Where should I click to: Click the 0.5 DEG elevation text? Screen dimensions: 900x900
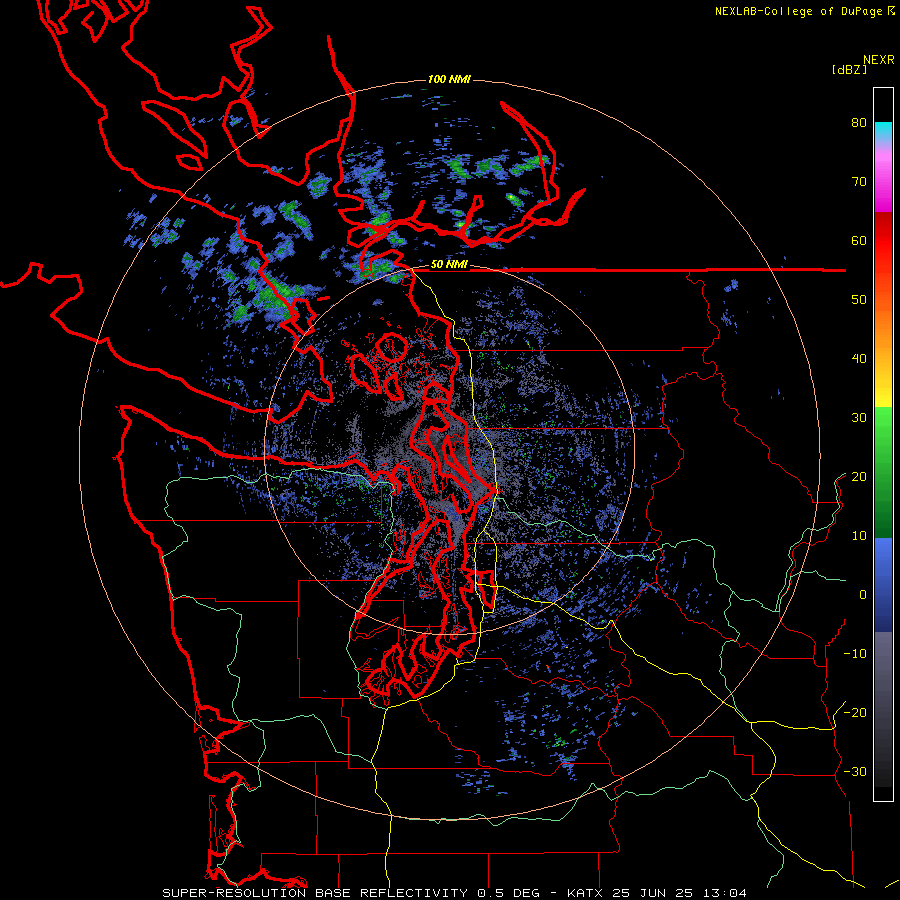[509, 893]
